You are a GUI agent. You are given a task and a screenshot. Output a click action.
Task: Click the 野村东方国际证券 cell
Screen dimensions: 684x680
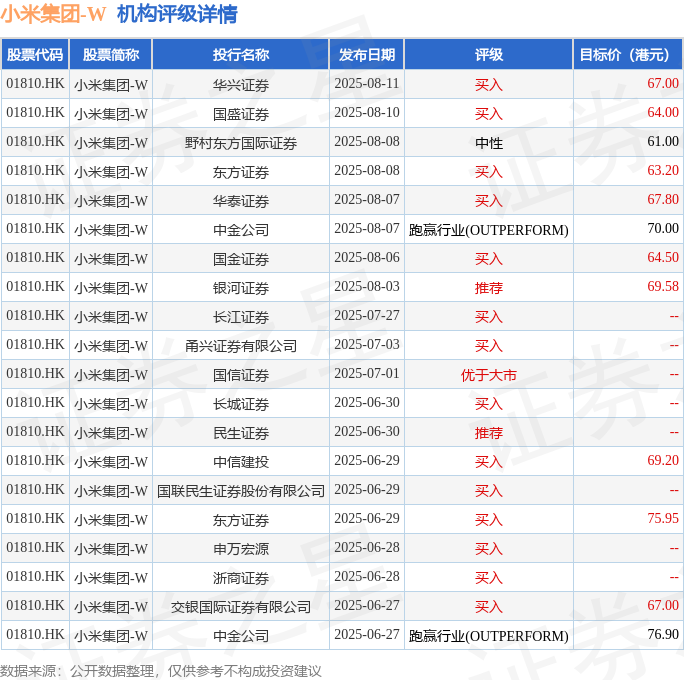tap(240, 143)
